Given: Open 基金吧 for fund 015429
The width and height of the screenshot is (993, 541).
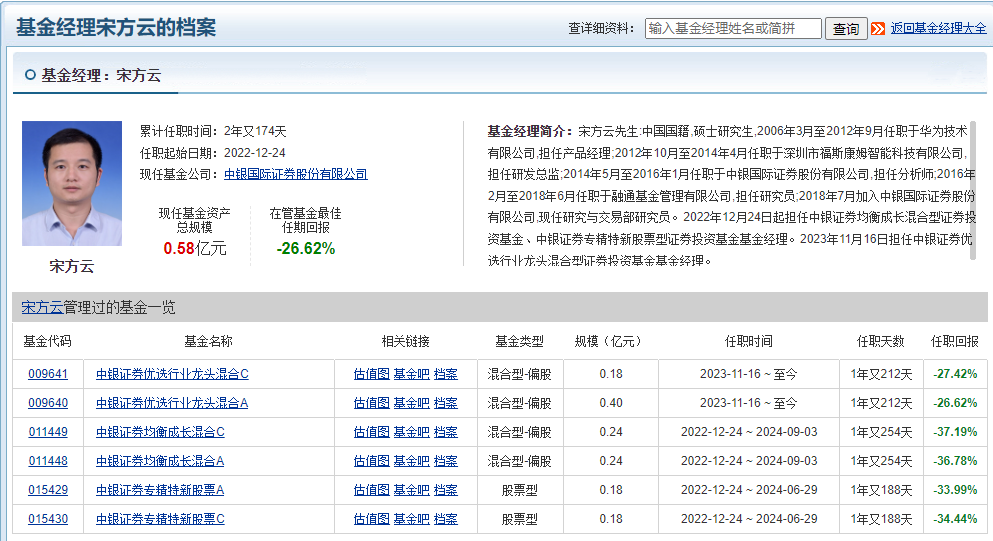Looking at the screenshot, I should (412, 490).
